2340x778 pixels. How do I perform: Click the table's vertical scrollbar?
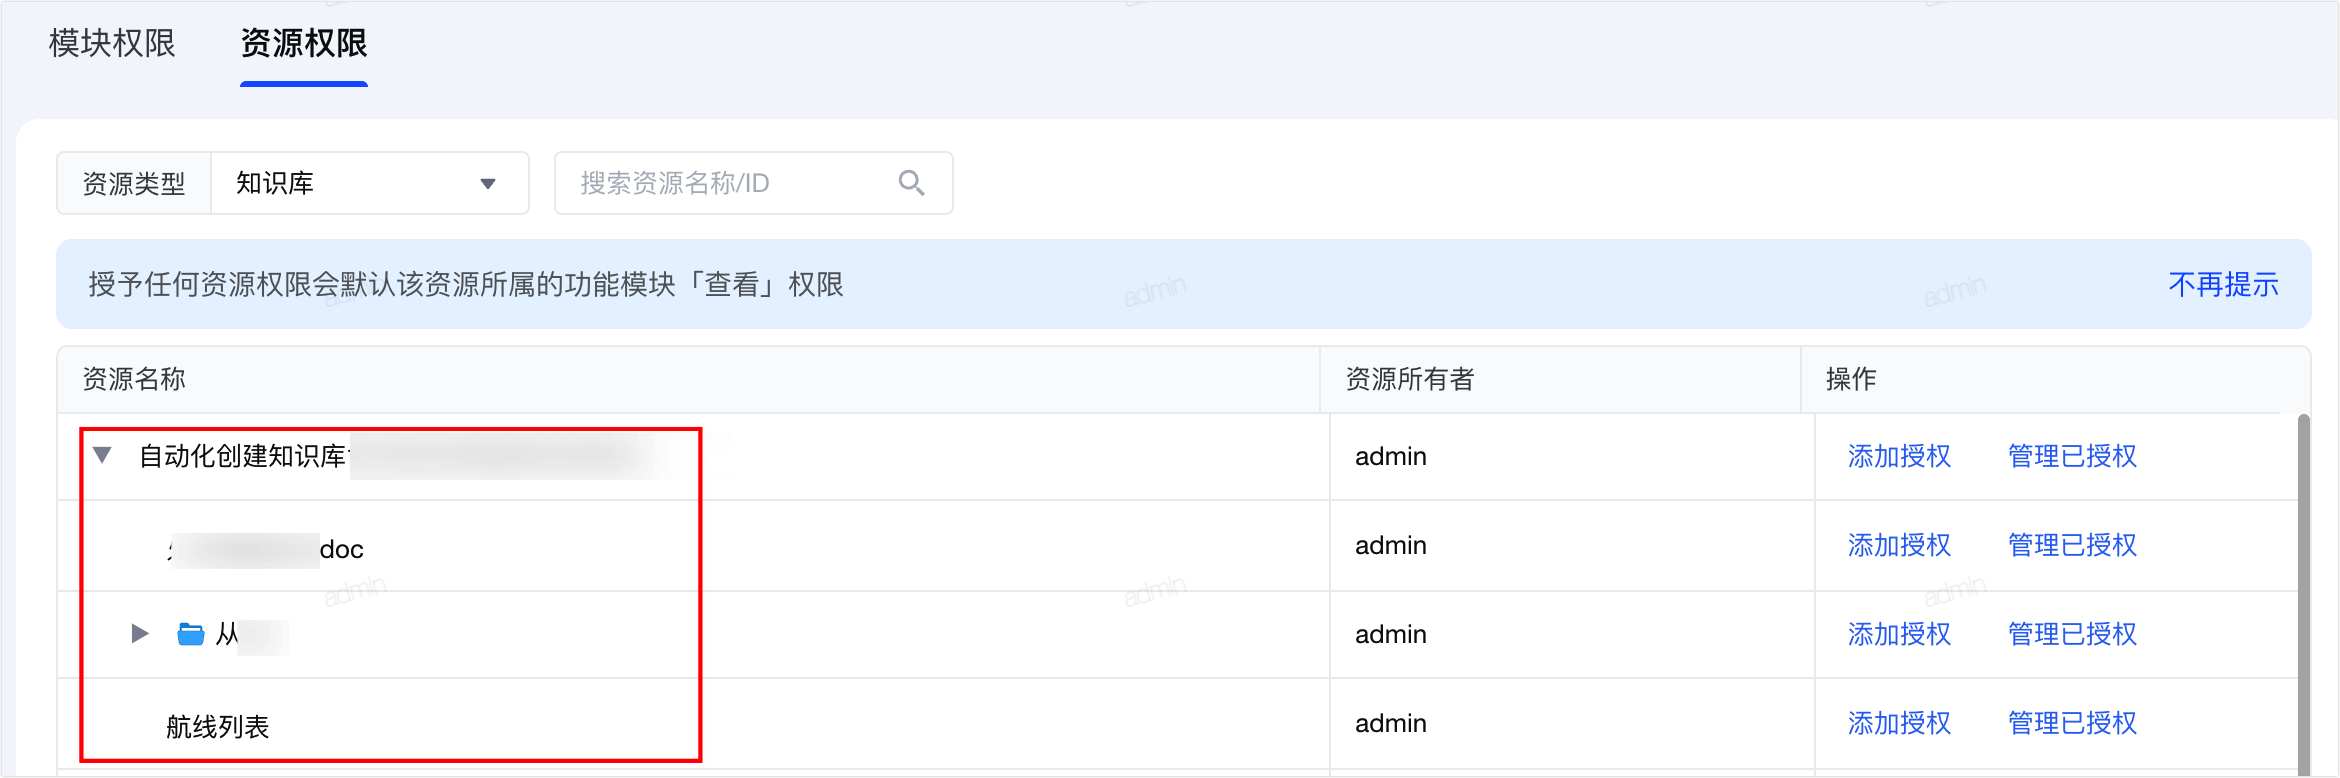pyautogui.click(x=2304, y=594)
